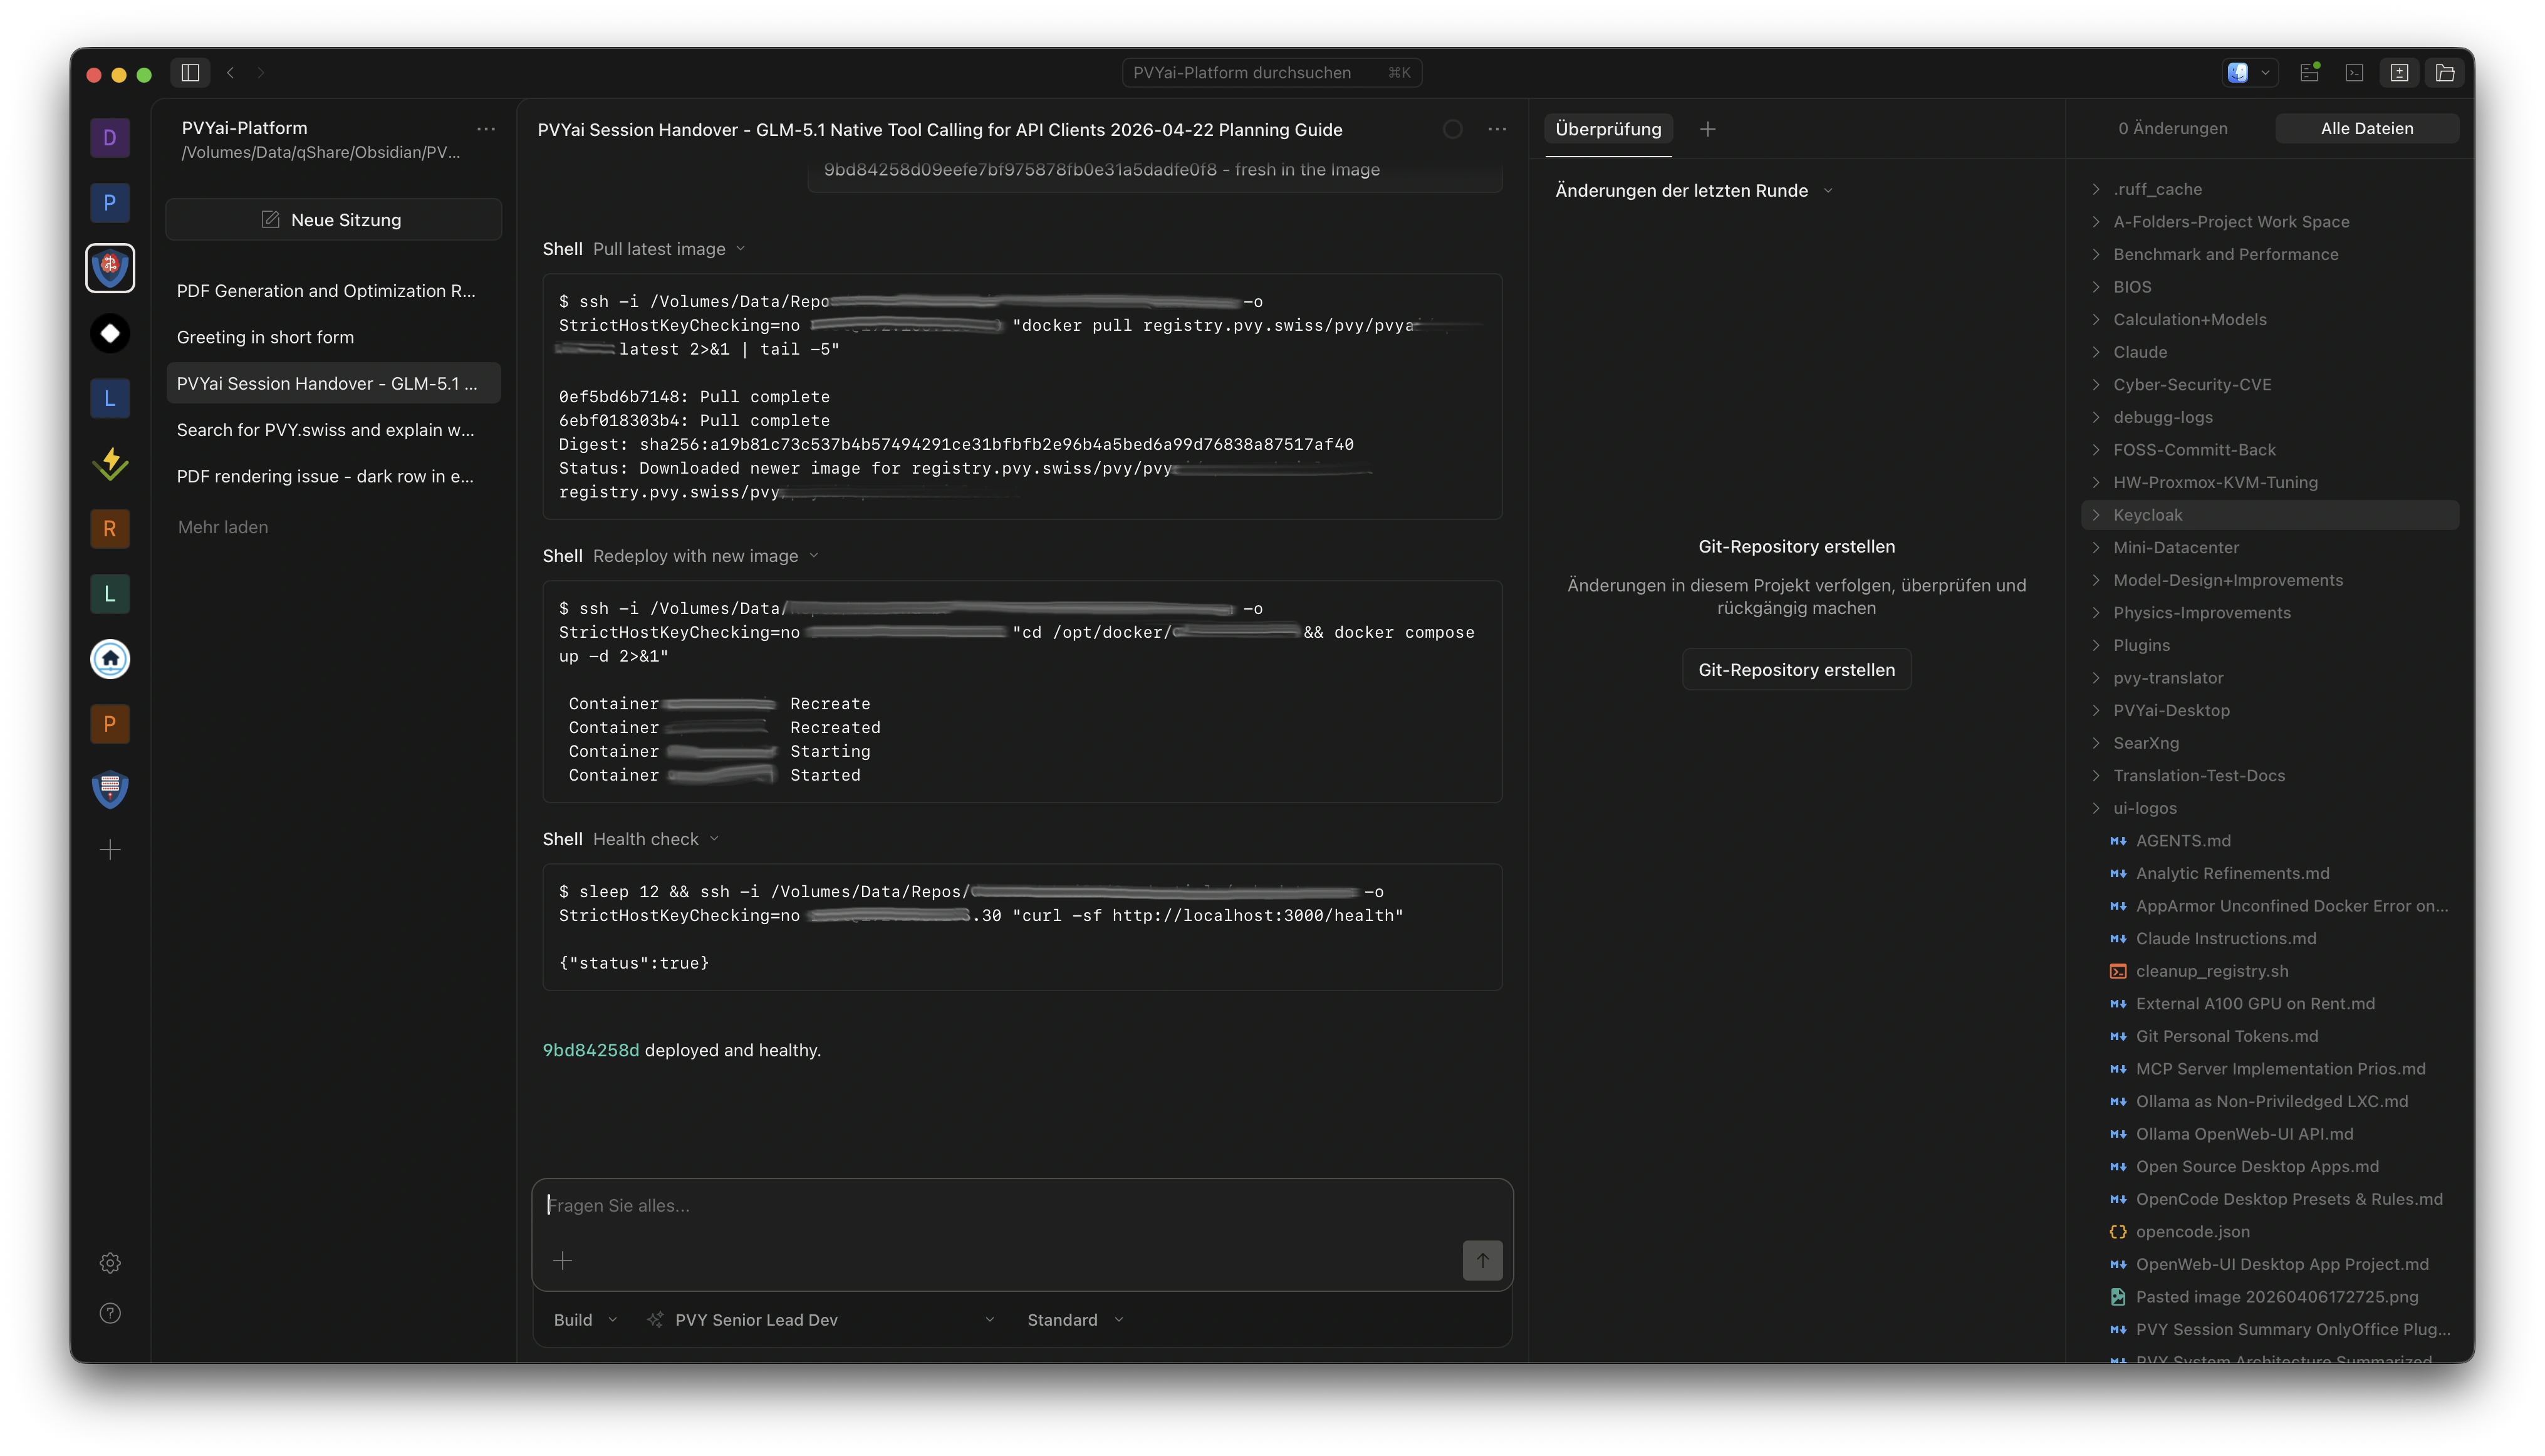Open the AGENTS.md file
The height and width of the screenshot is (1456, 2545).
(x=2270, y=841)
